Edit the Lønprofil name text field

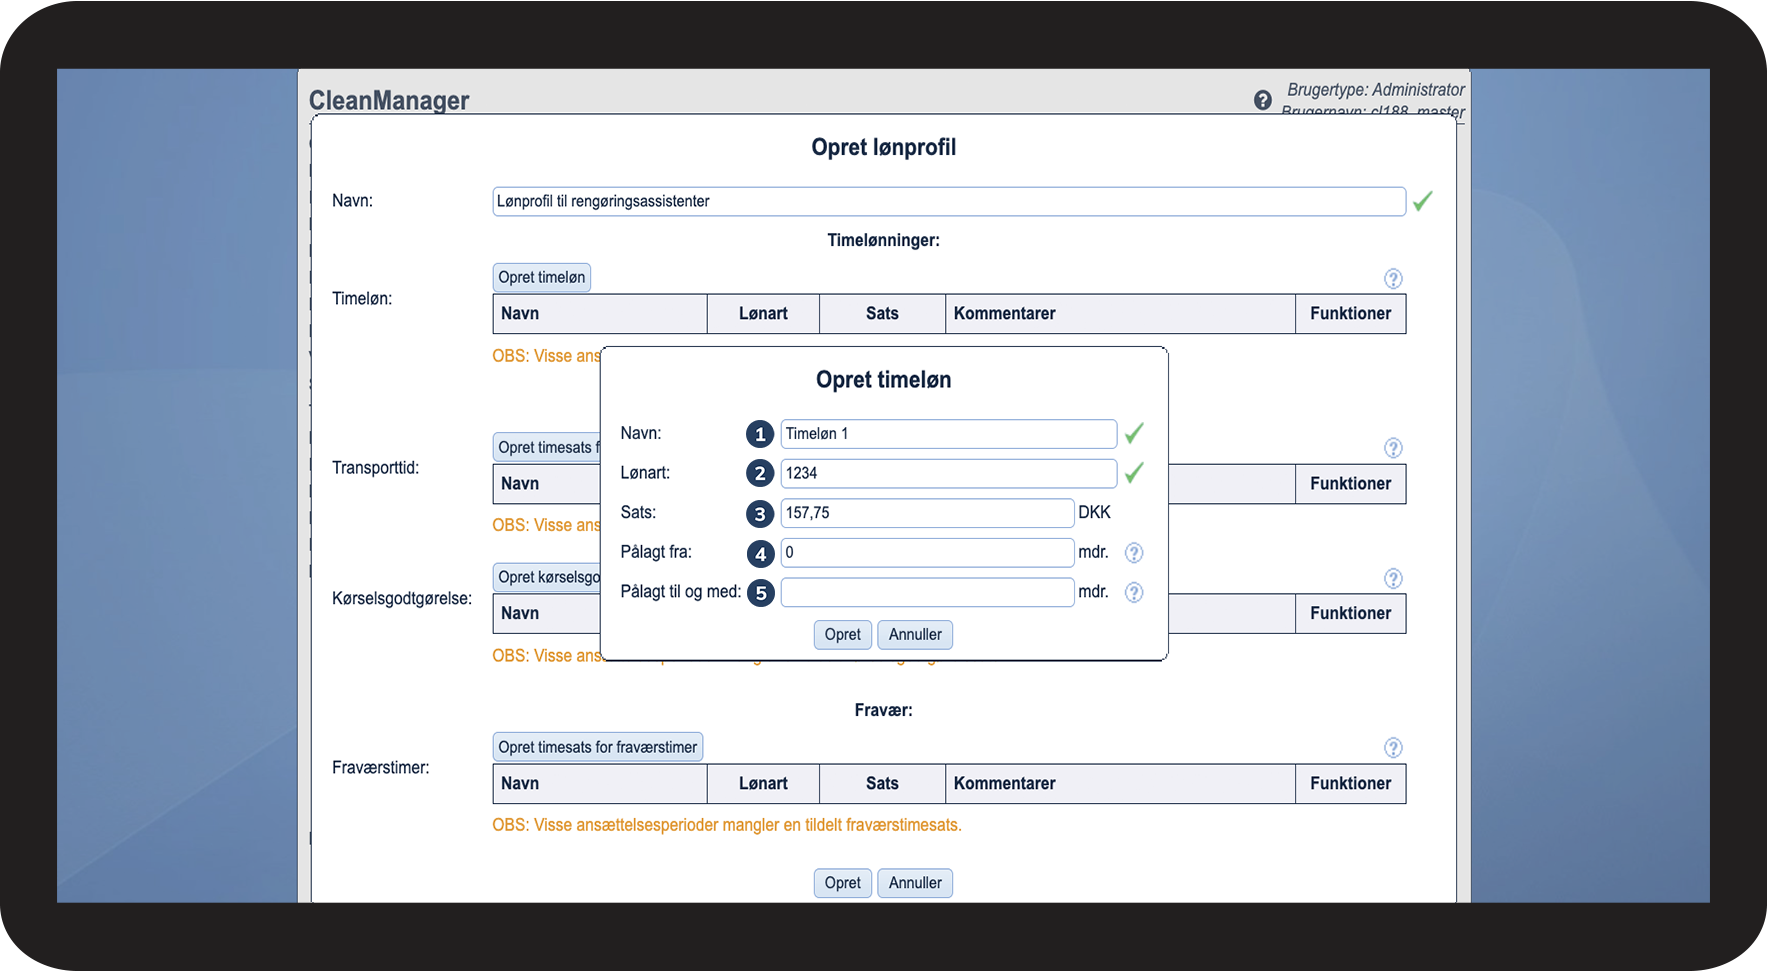tap(948, 201)
